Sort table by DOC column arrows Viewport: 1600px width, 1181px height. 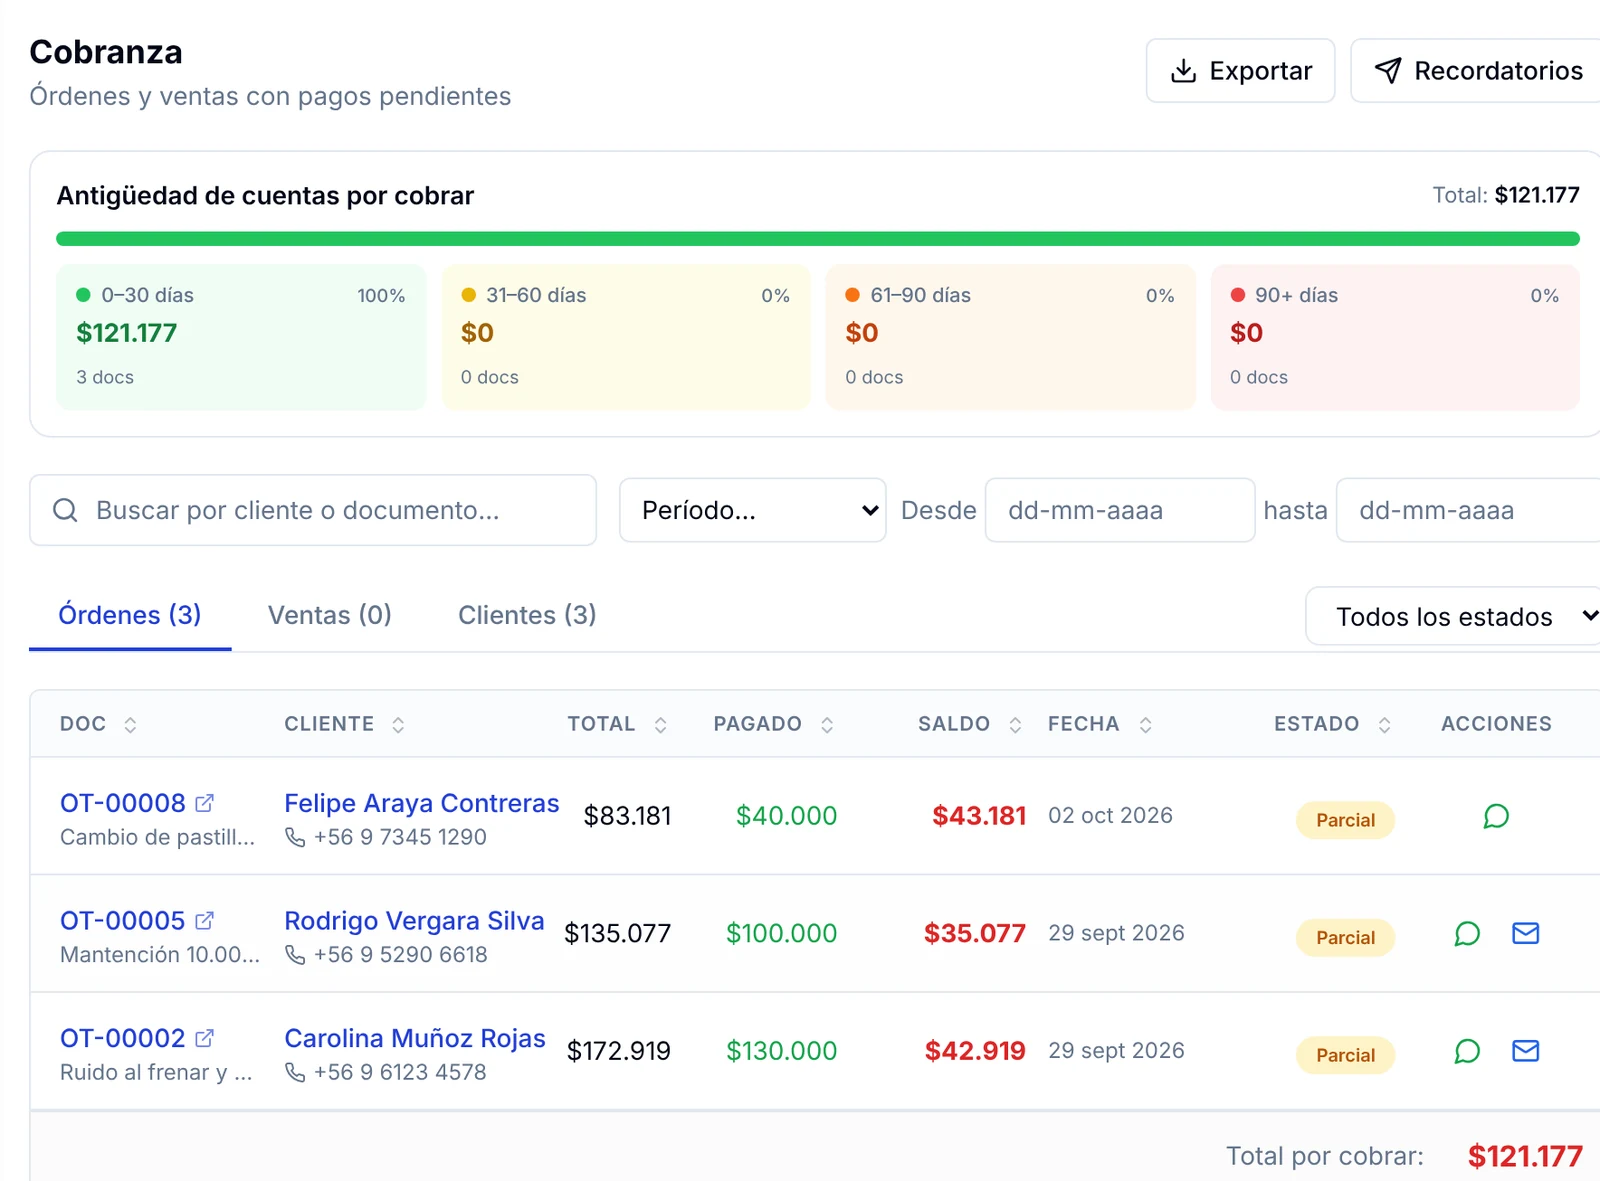(x=130, y=725)
